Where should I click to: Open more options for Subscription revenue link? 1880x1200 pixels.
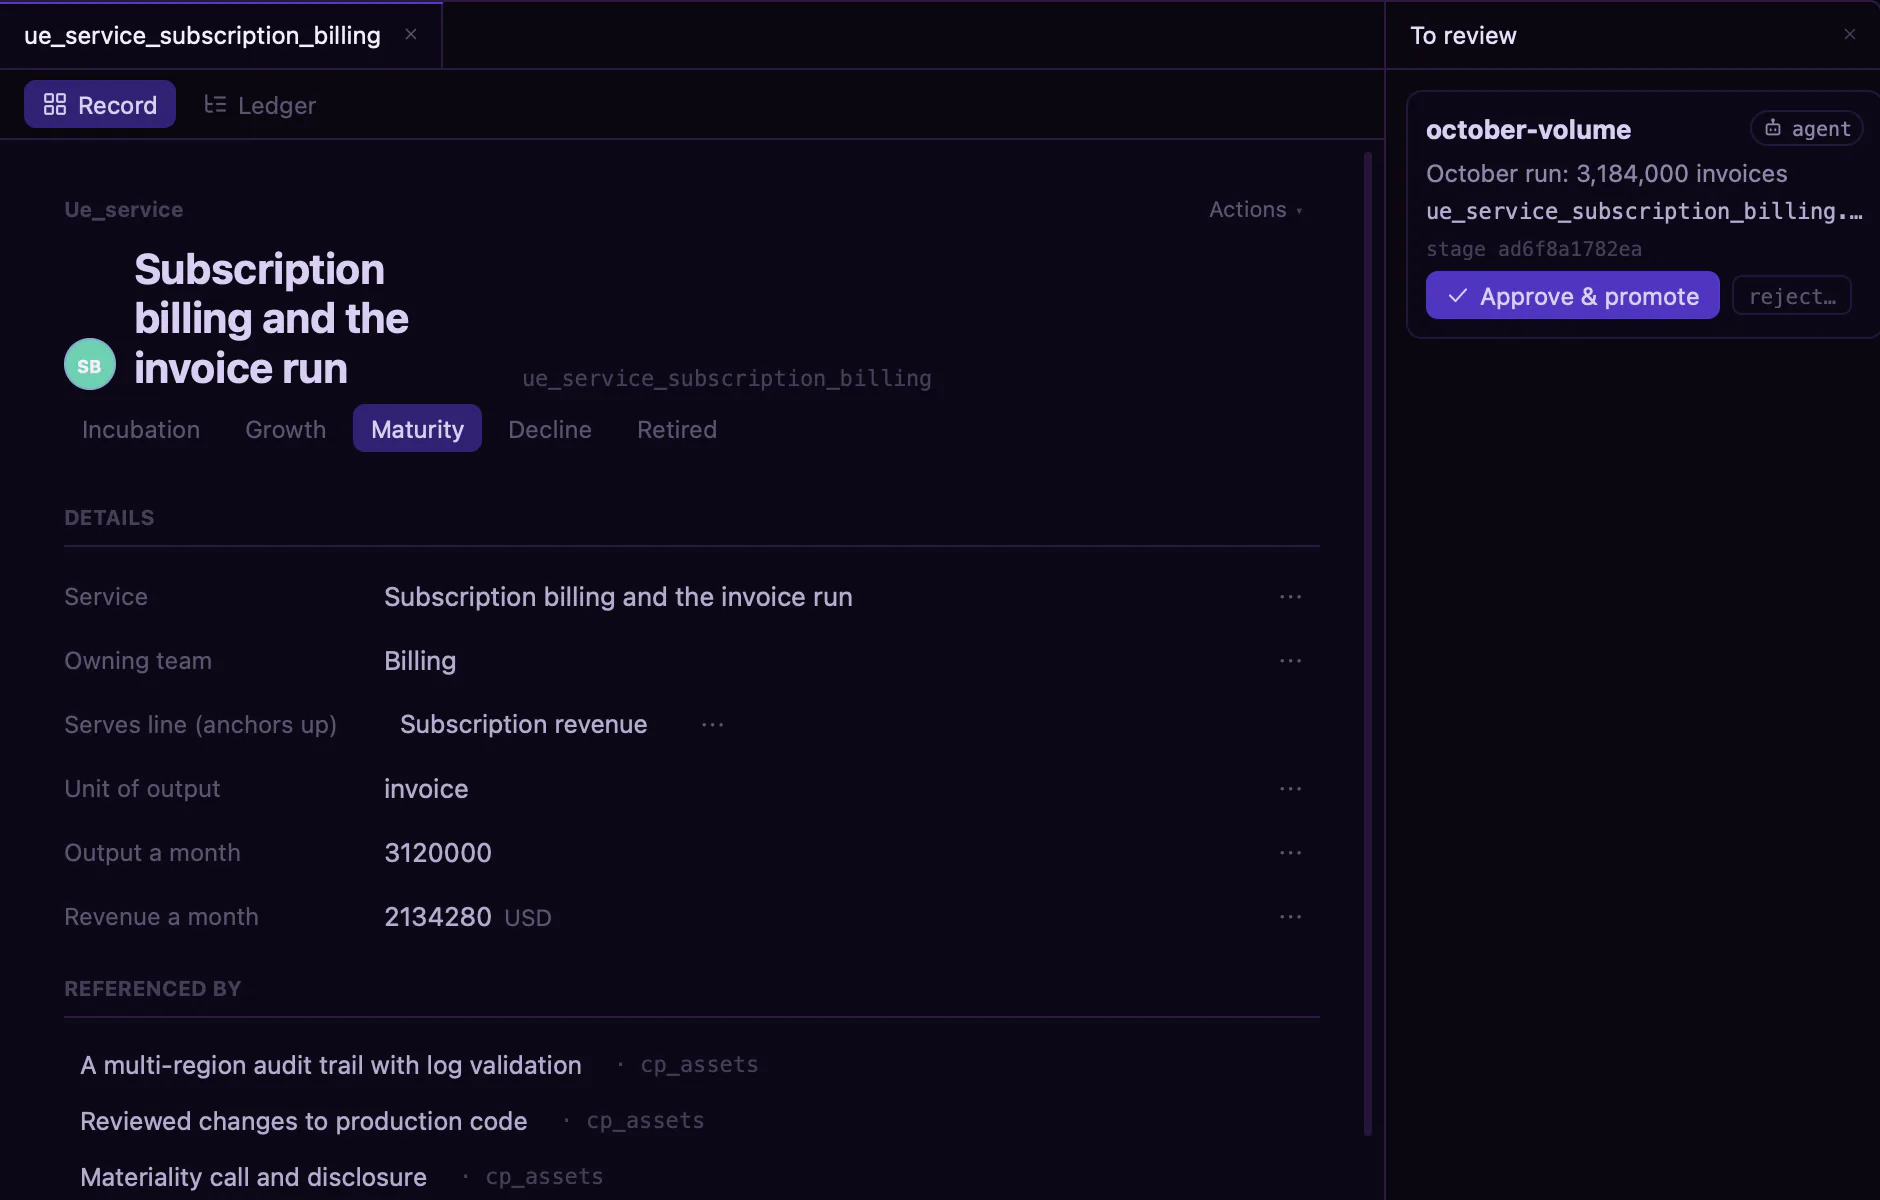coord(713,725)
